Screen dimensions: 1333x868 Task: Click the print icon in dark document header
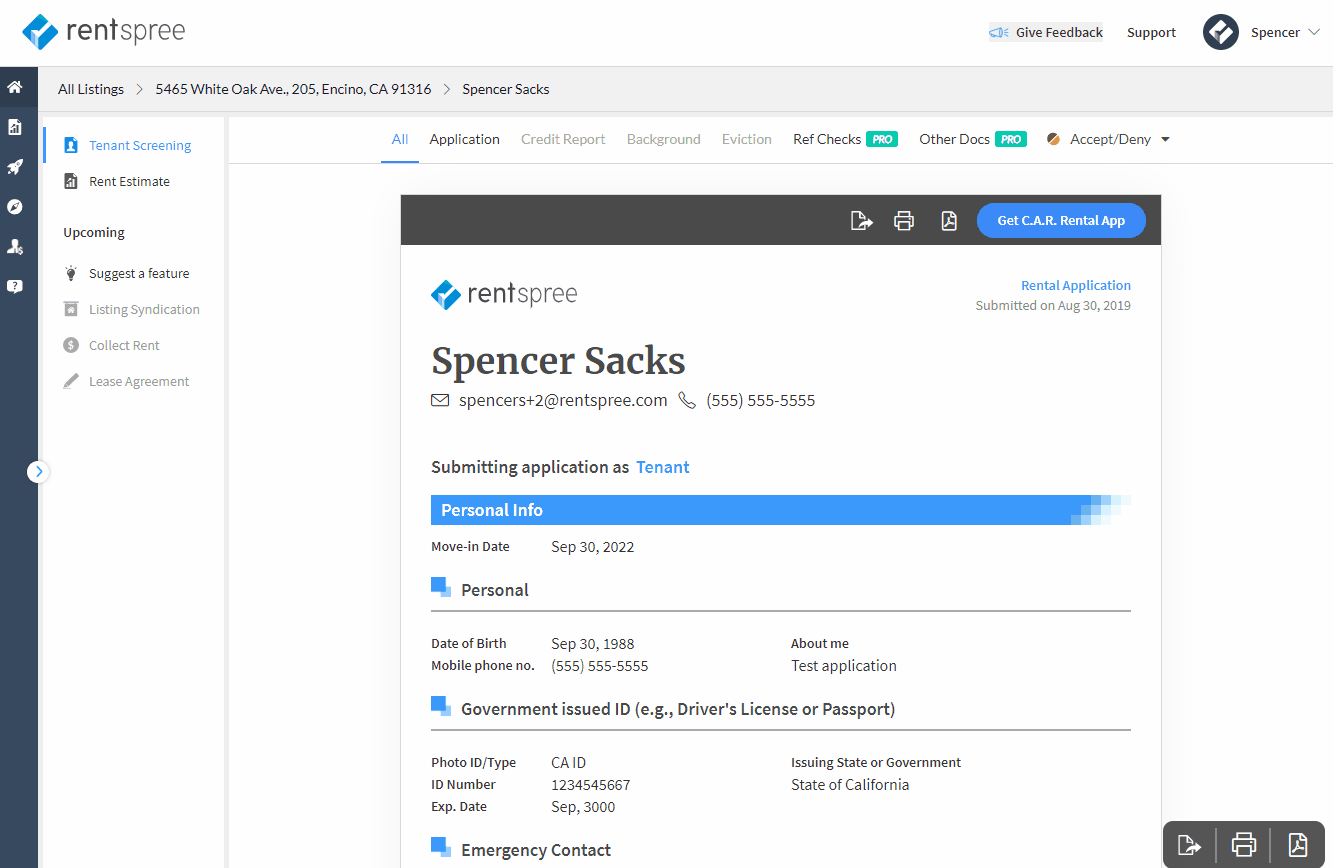[x=904, y=221]
